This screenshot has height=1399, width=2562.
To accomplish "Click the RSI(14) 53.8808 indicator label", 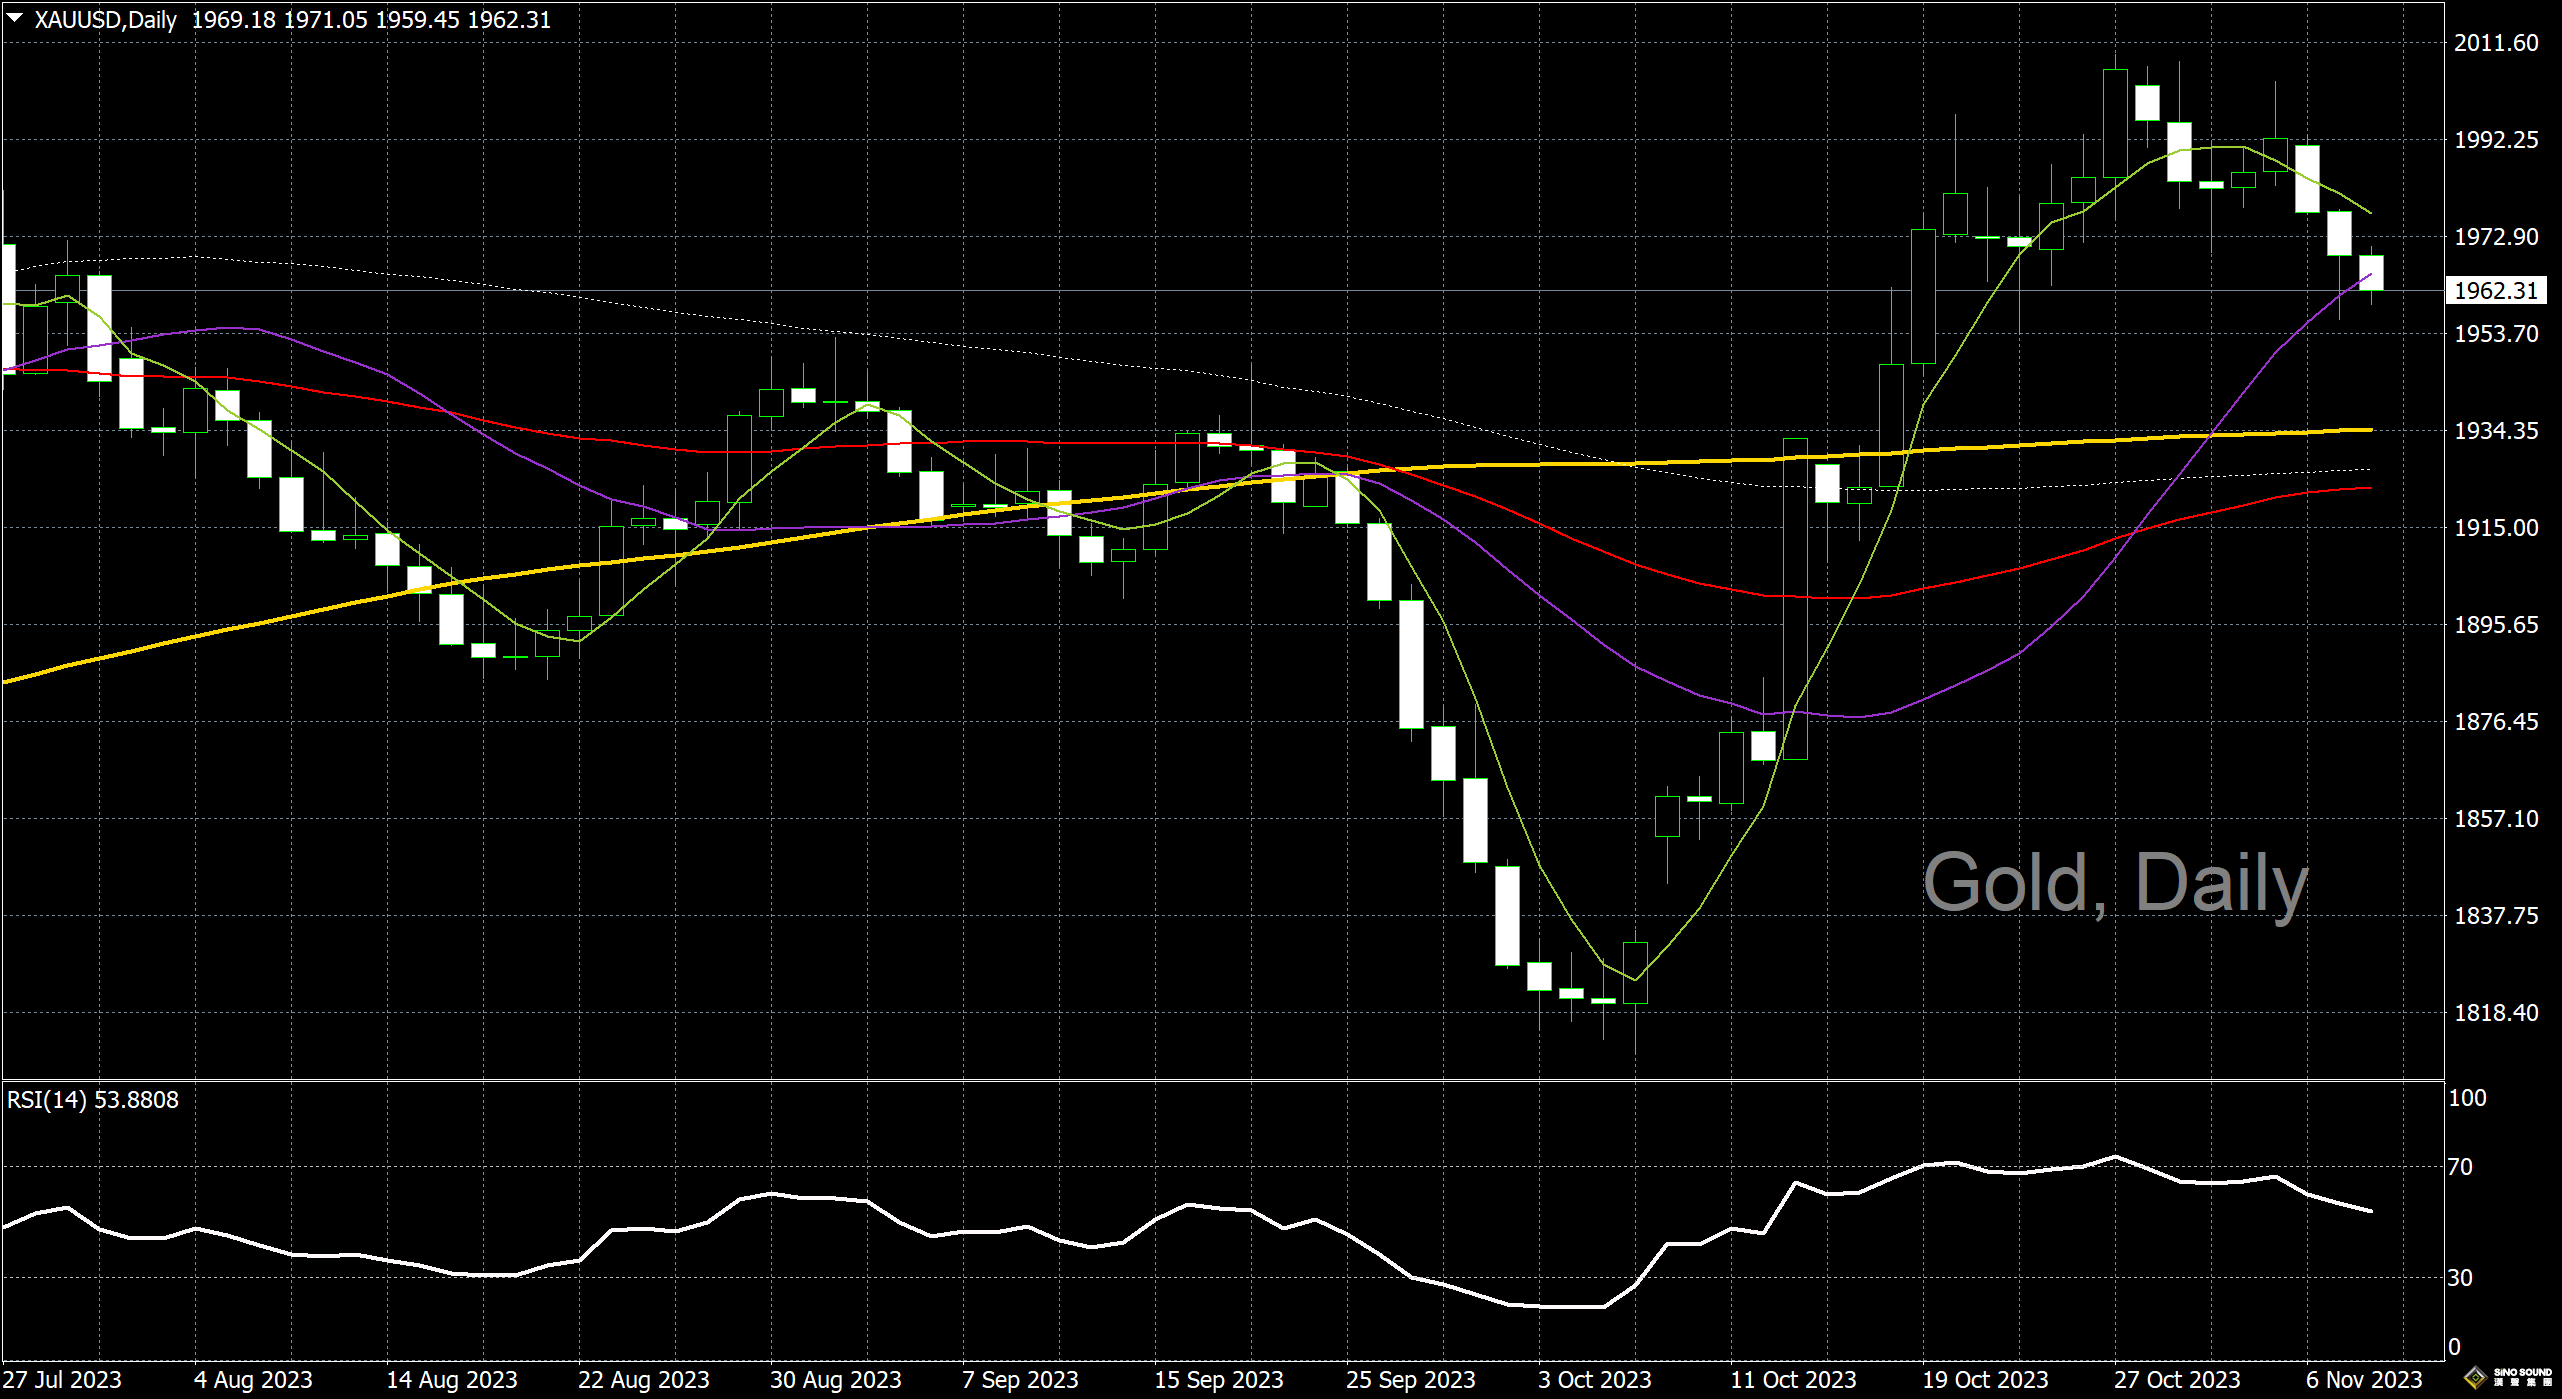I will [92, 1100].
